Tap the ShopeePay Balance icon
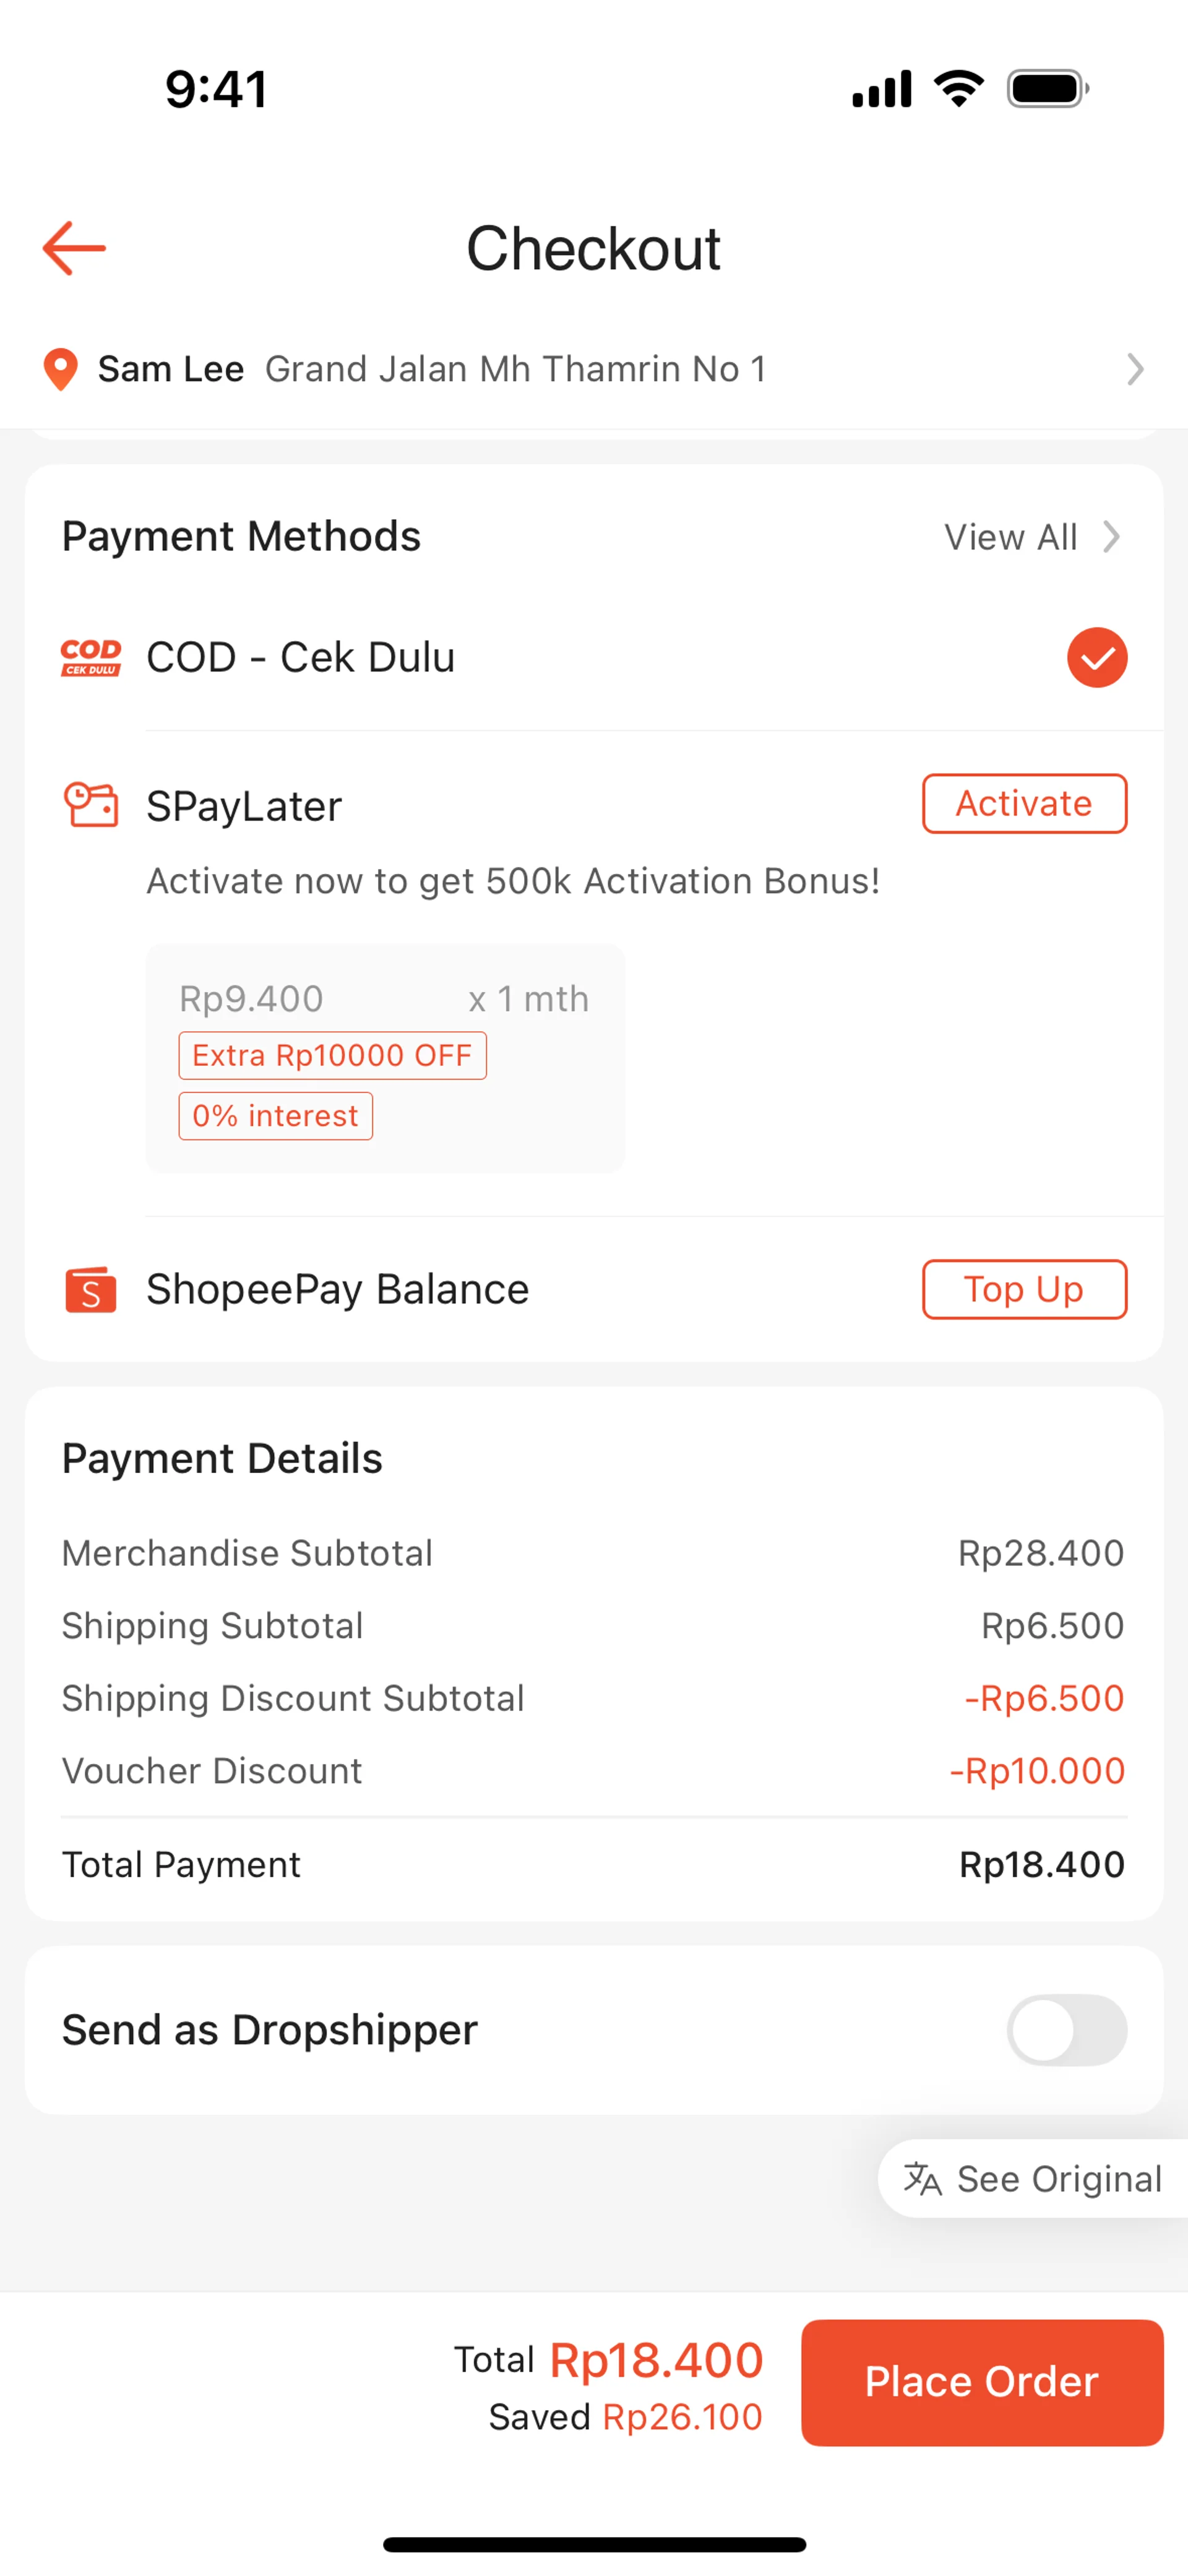This screenshot has width=1188, height=2576. 91,1289
